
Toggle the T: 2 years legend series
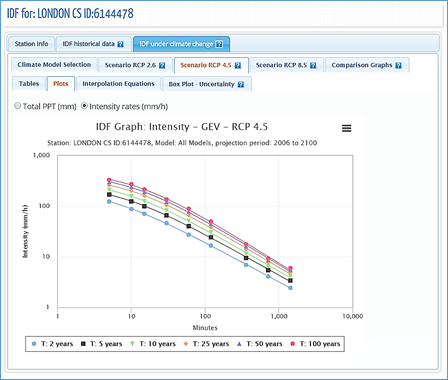(52, 344)
